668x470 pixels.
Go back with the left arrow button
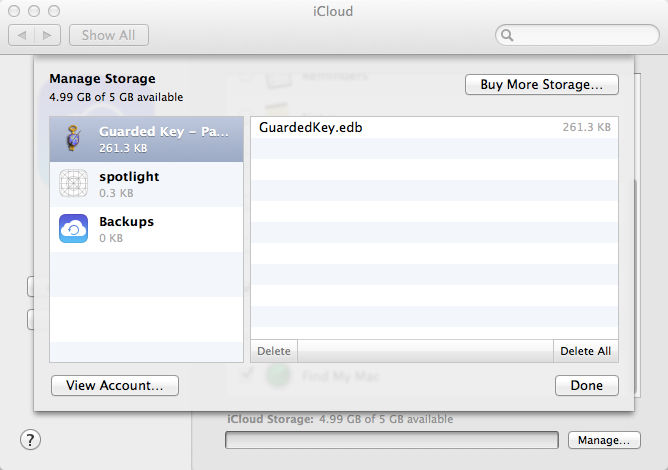(x=22, y=35)
